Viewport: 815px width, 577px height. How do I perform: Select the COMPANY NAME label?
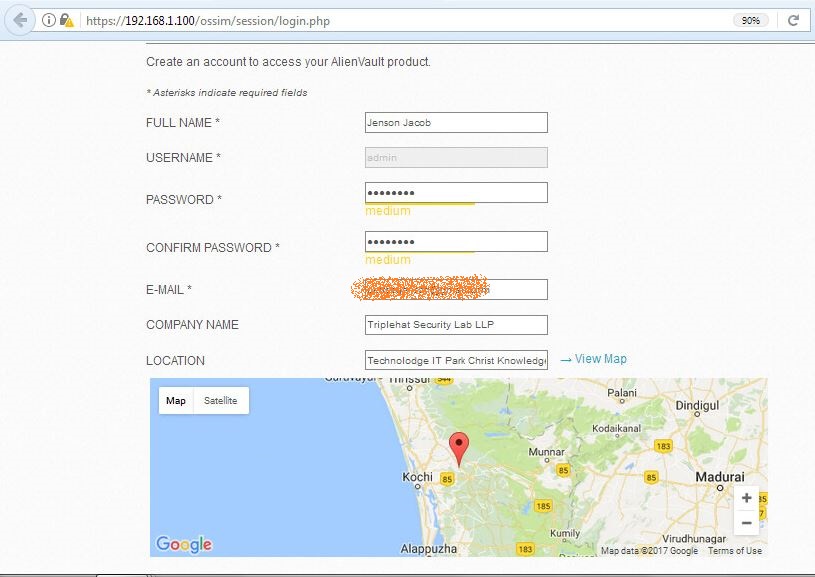coord(192,325)
